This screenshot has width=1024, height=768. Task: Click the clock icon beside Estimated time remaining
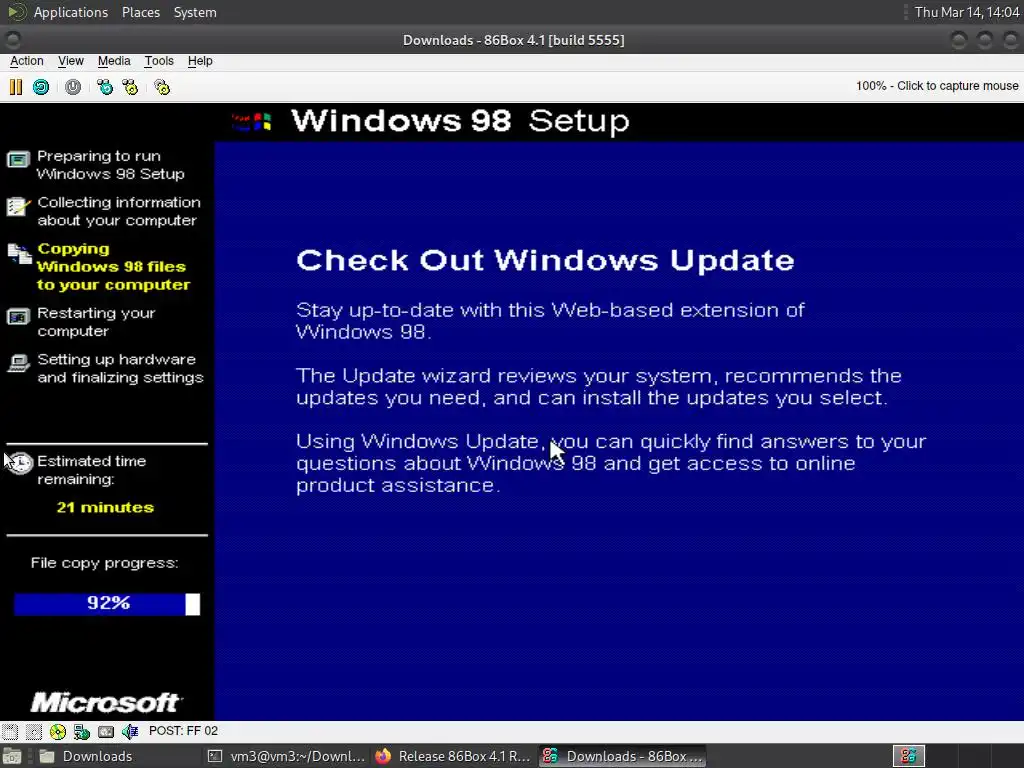[20, 462]
